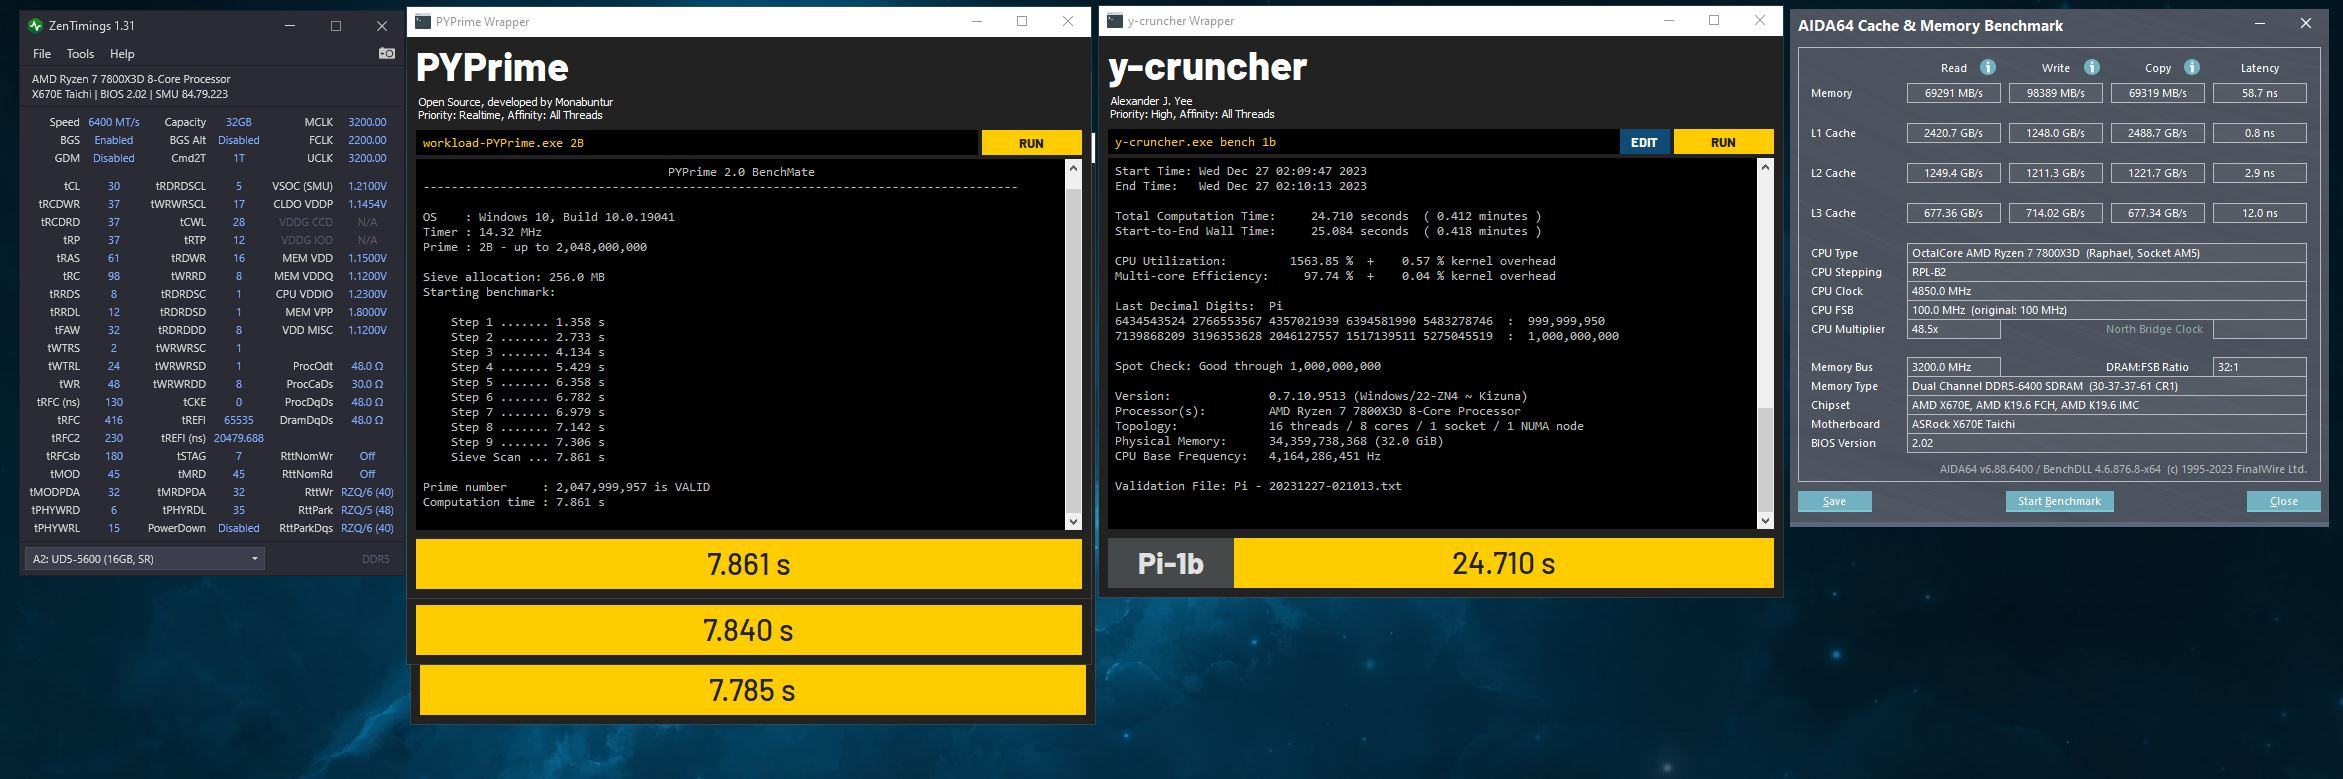The height and width of the screenshot is (779, 2343).
Task: Click the GDM value Disabled
Action: pos(113,158)
